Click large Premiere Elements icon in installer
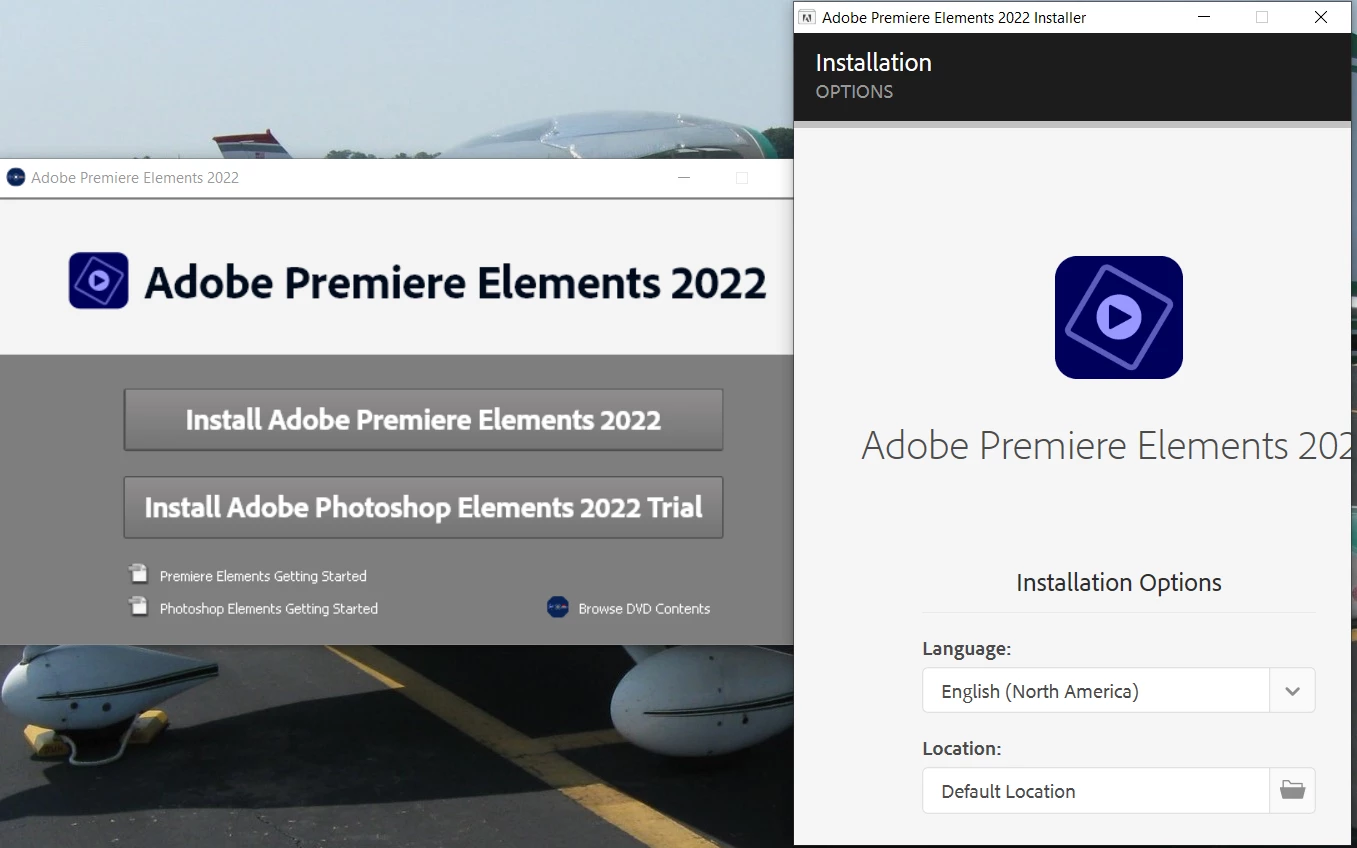 pos(1119,317)
